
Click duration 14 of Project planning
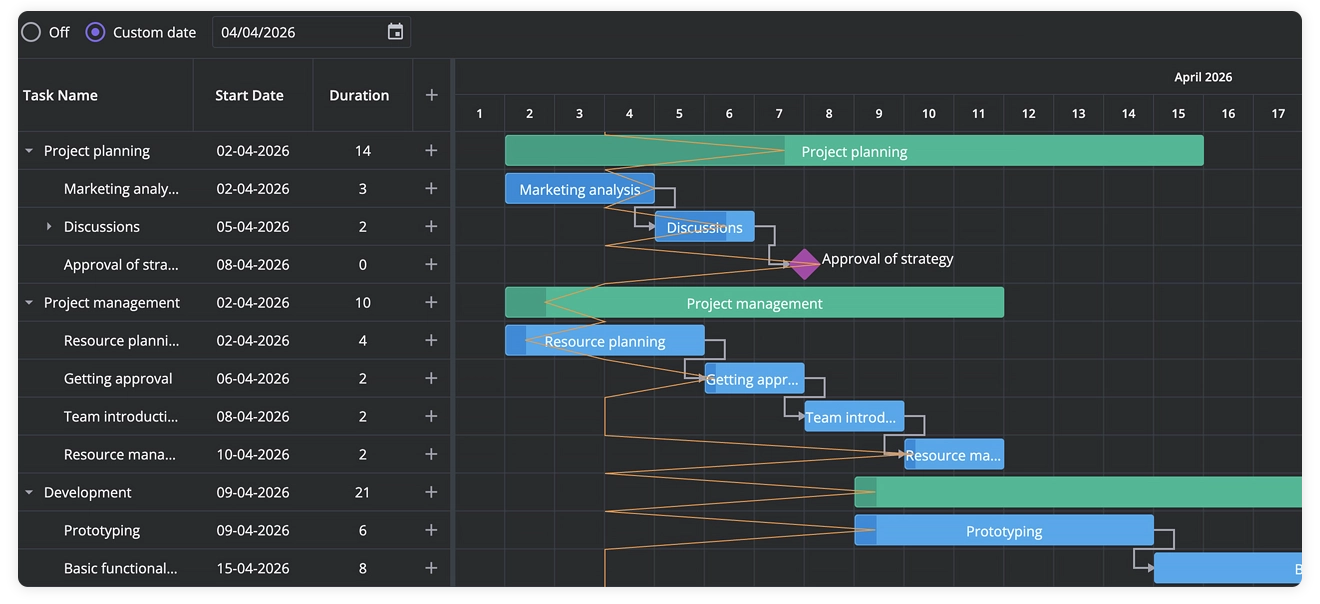363,151
